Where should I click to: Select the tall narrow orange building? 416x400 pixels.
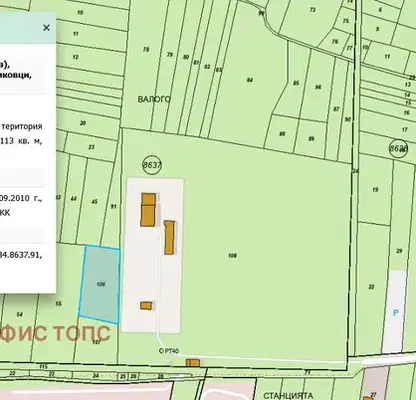(x=169, y=237)
